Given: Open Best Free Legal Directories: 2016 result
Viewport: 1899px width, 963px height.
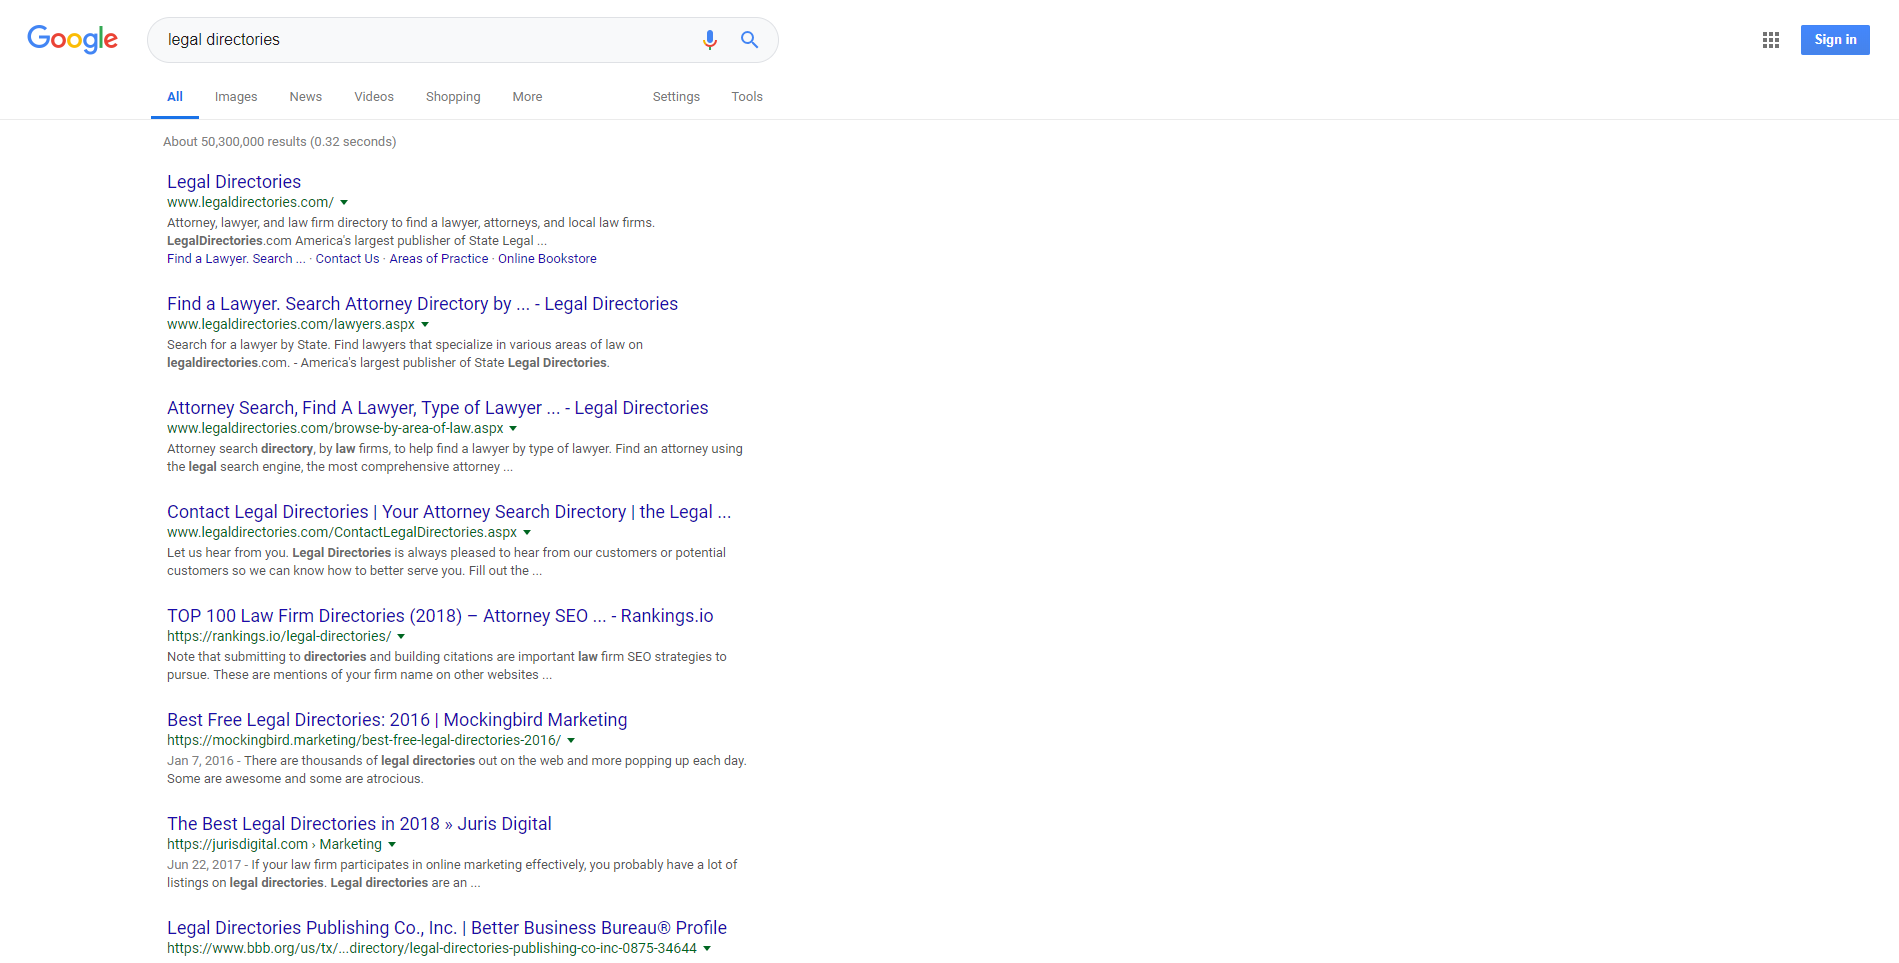Looking at the screenshot, I should point(397,720).
